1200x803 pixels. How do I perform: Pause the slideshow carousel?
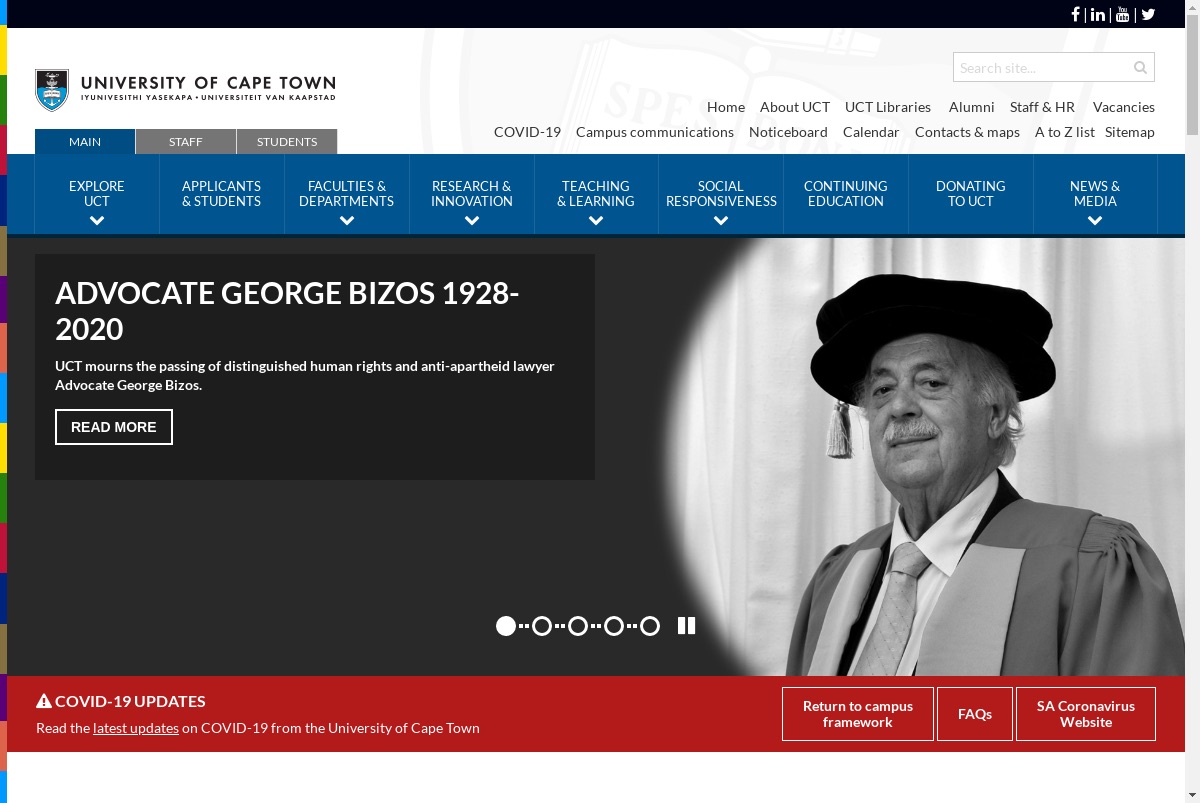point(686,626)
